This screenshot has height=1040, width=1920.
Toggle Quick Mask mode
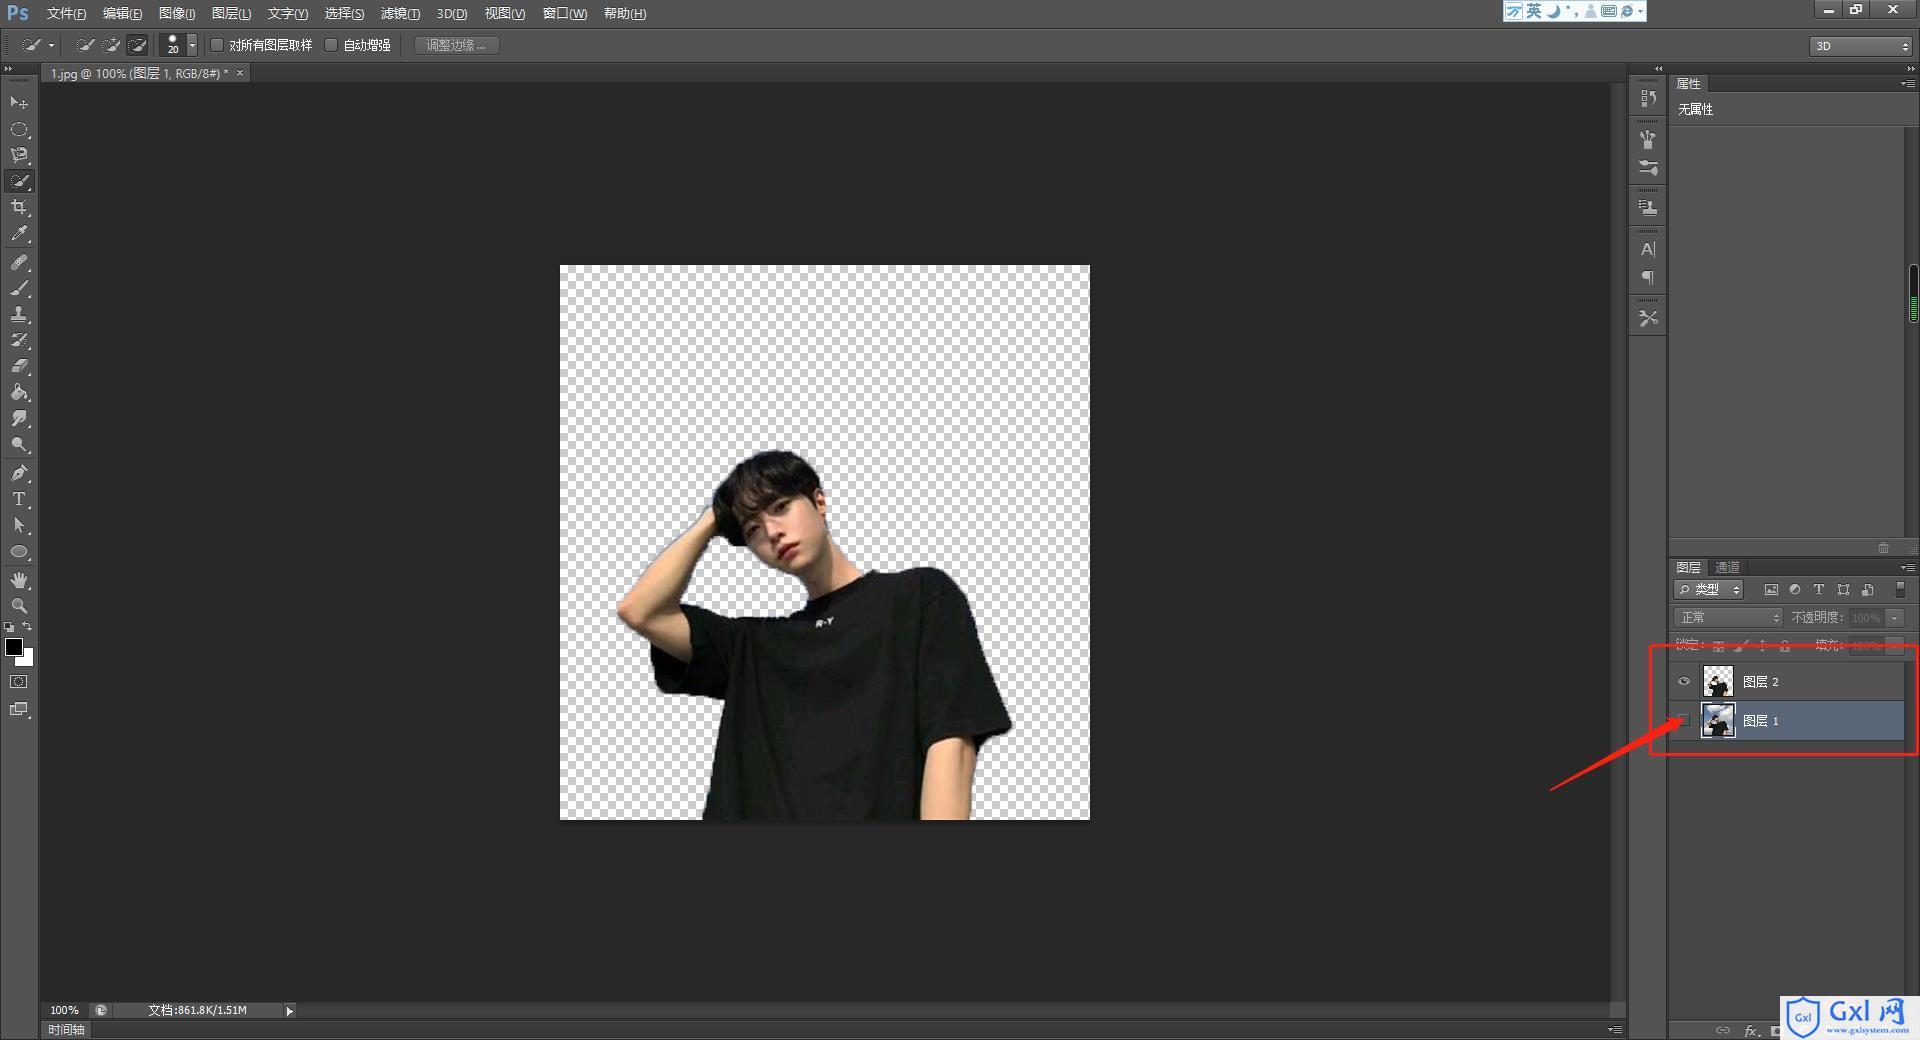point(19,682)
